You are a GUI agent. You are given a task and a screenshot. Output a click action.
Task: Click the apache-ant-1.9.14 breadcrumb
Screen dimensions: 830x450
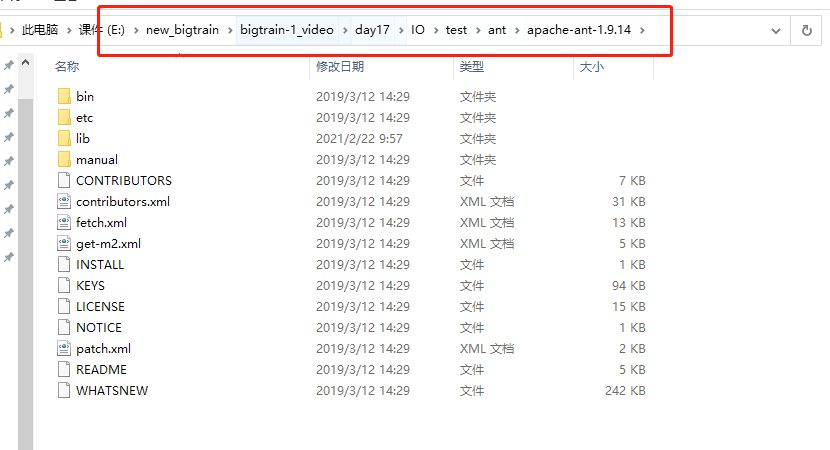(x=579, y=30)
